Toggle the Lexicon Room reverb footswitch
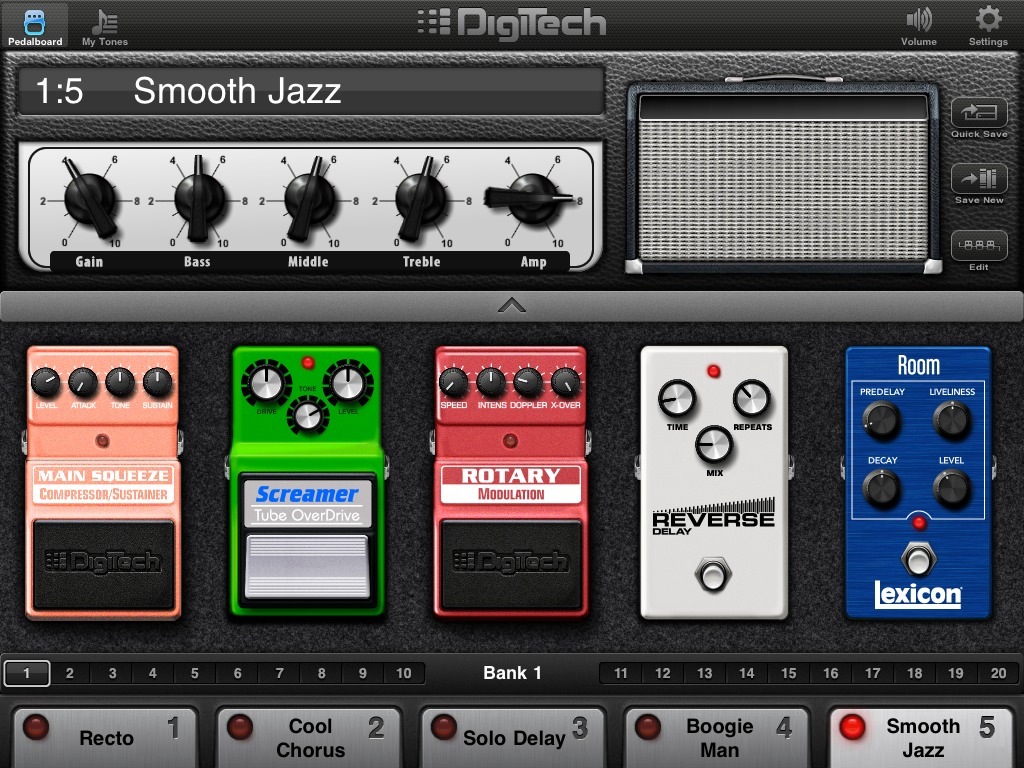1024x768 pixels. [918, 559]
